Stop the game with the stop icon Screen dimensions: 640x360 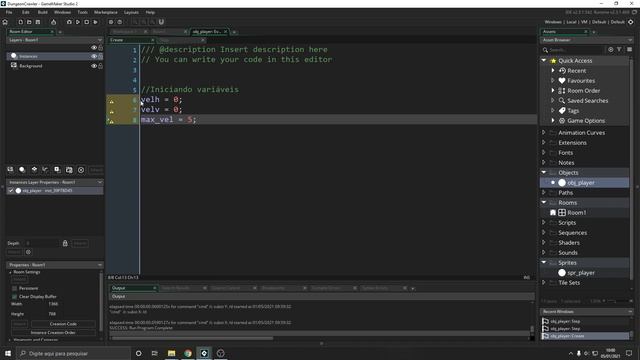(x=87, y=22)
